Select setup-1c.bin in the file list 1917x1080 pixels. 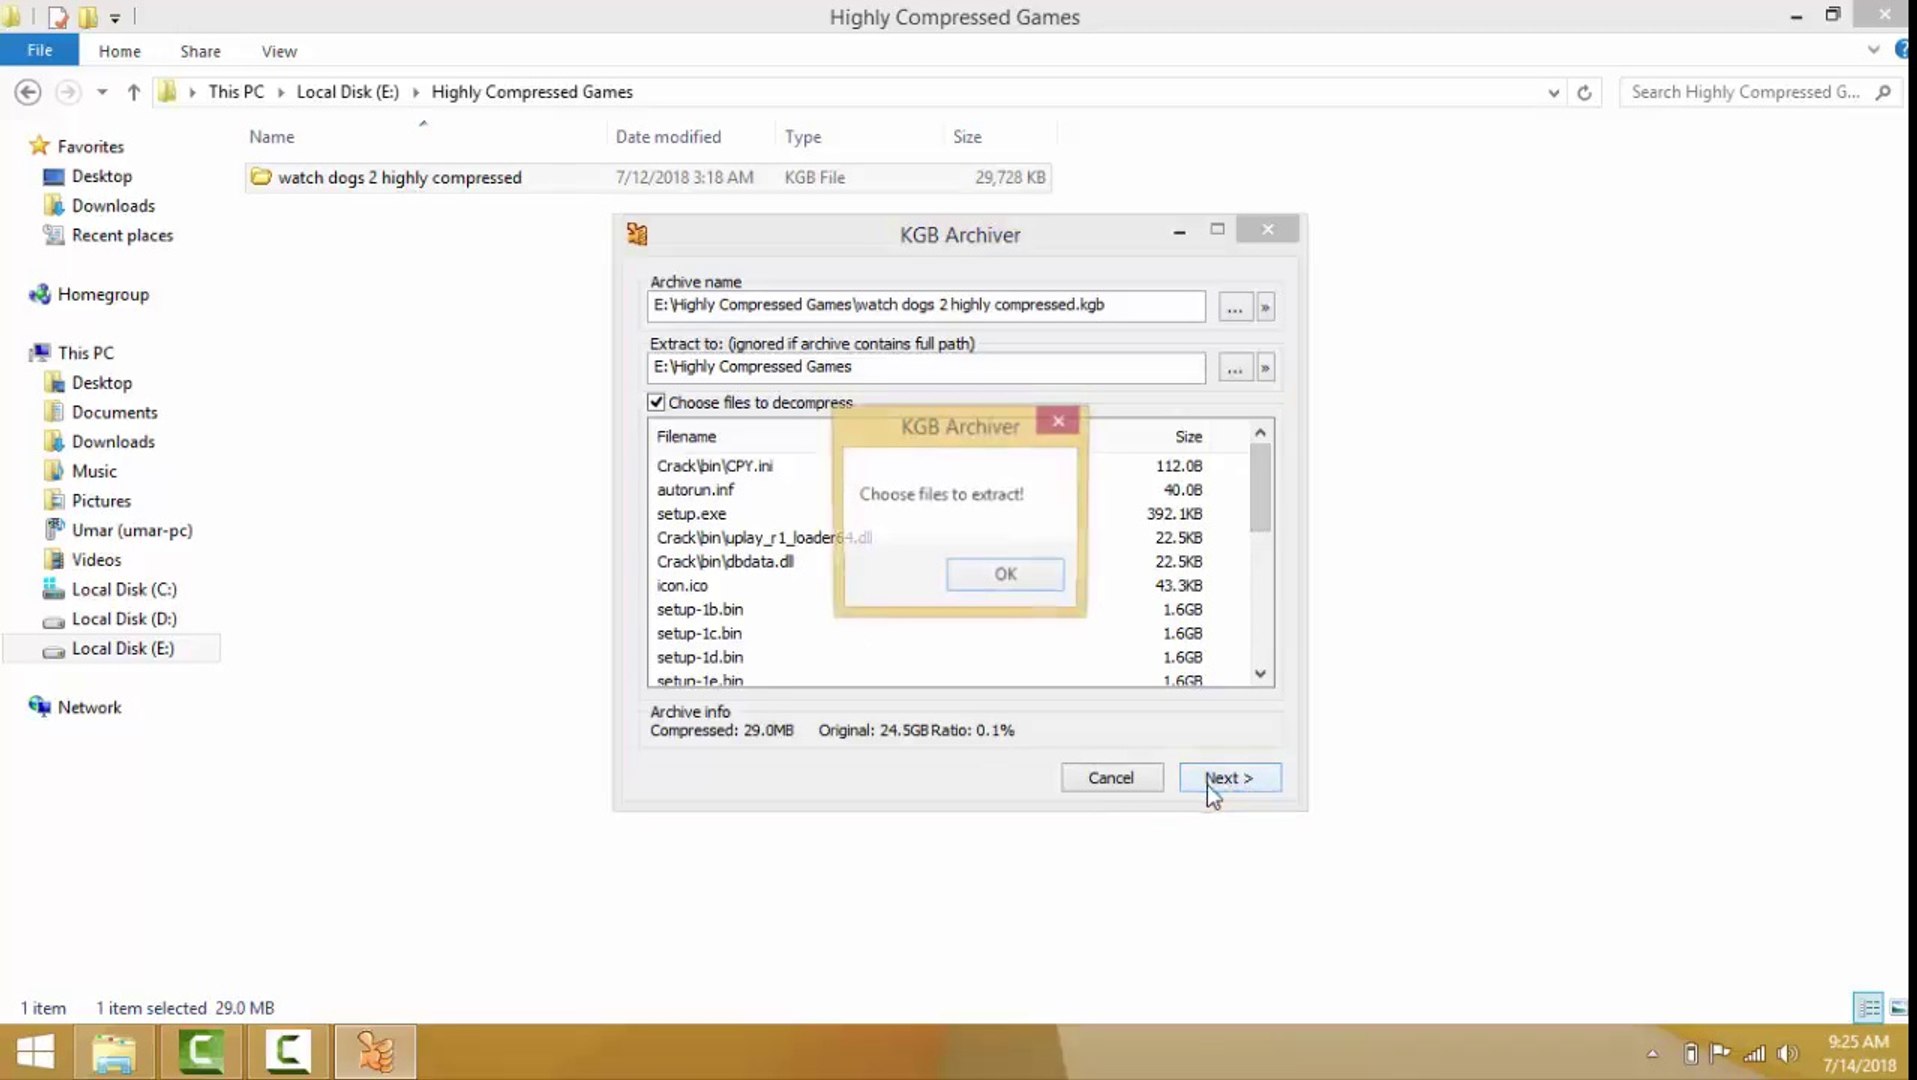coord(699,634)
